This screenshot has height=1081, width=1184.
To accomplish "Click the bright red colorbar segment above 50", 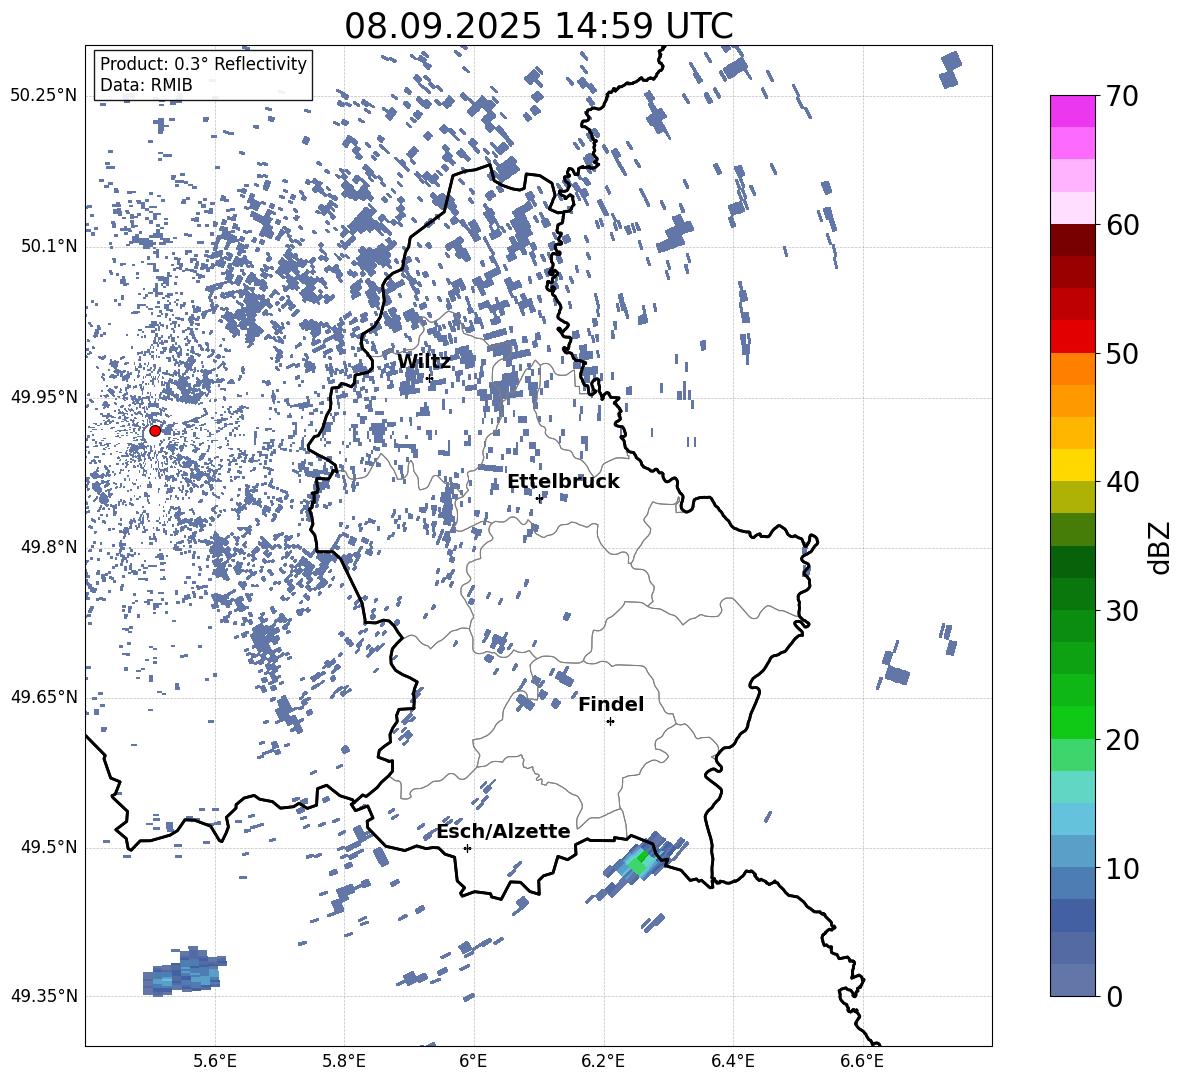I will (1072, 337).
